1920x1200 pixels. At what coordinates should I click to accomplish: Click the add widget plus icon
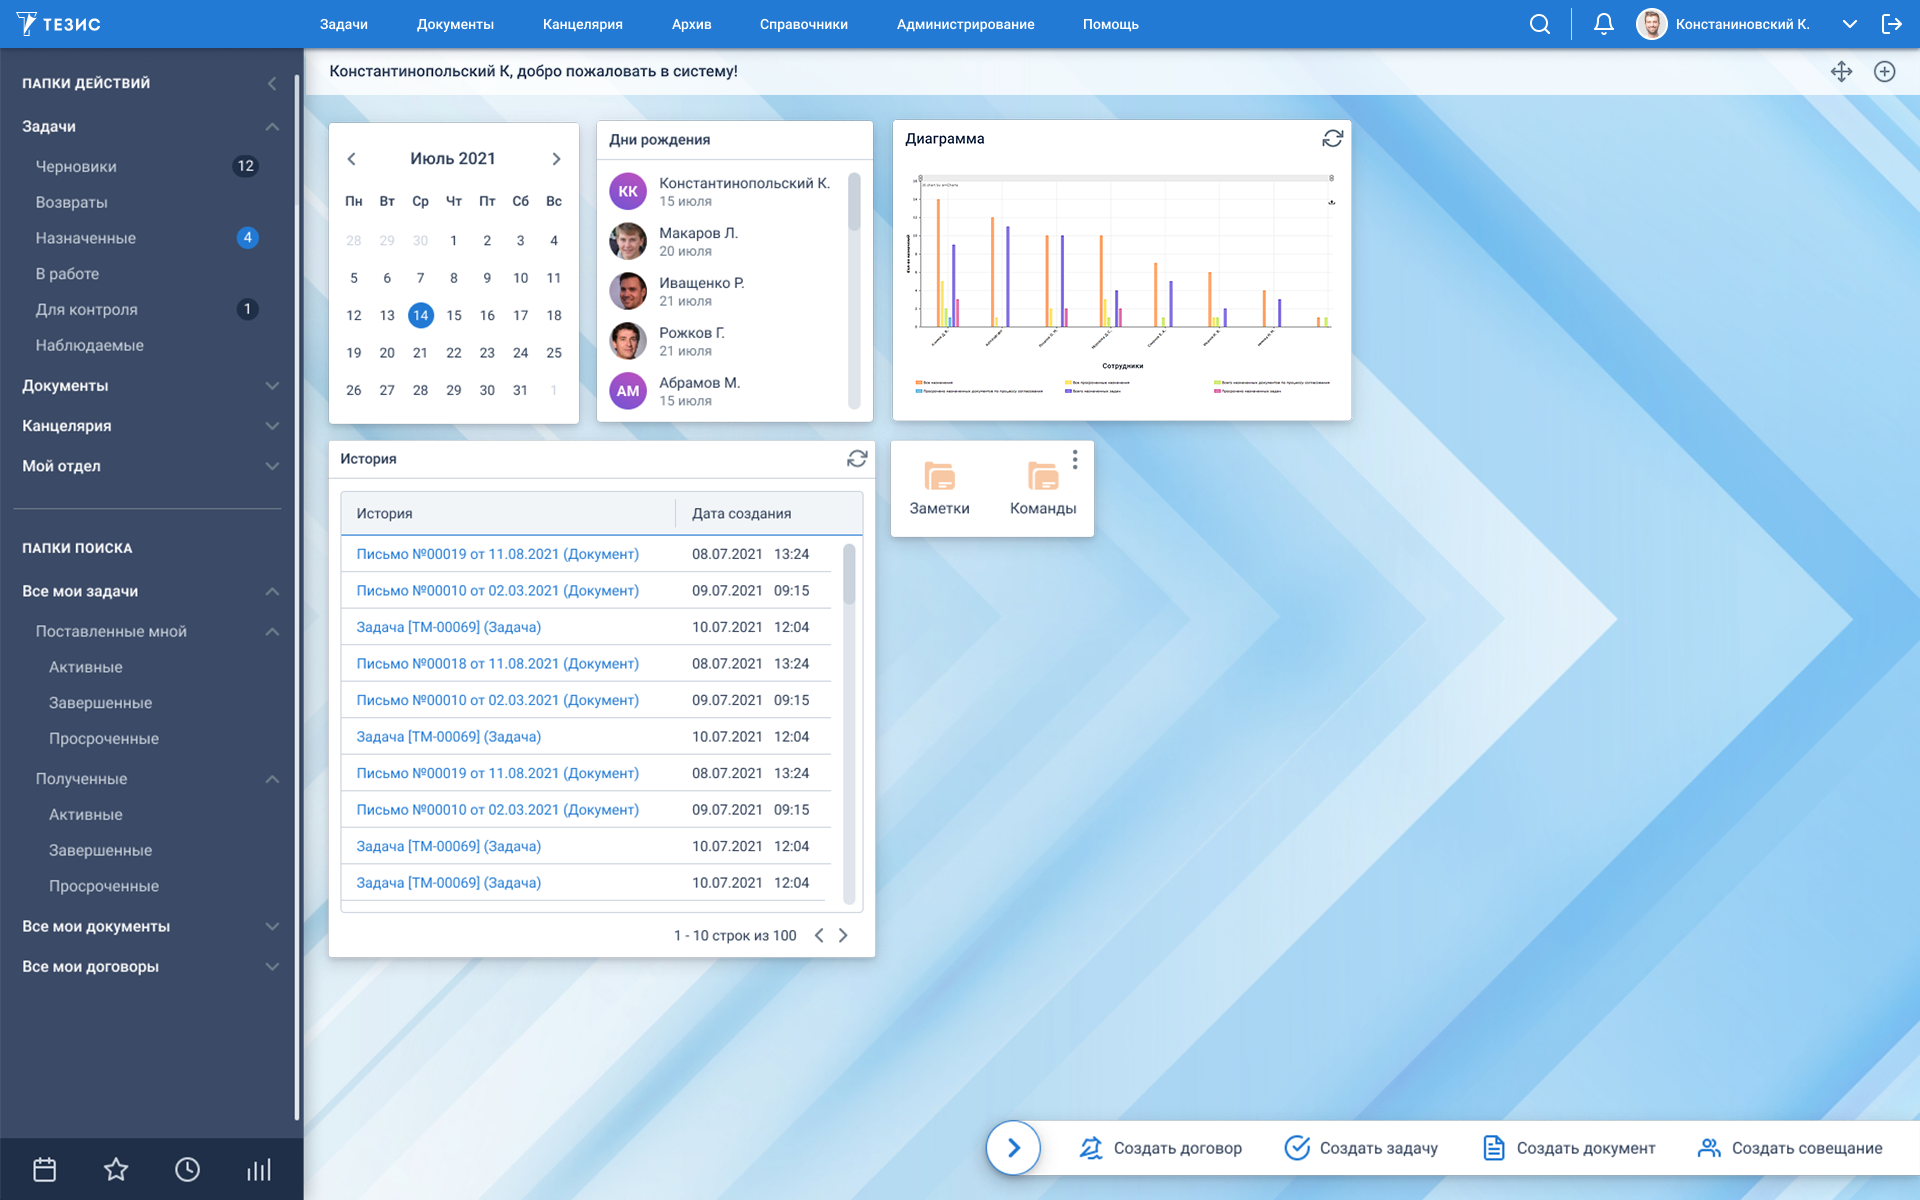pyautogui.click(x=1884, y=72)
